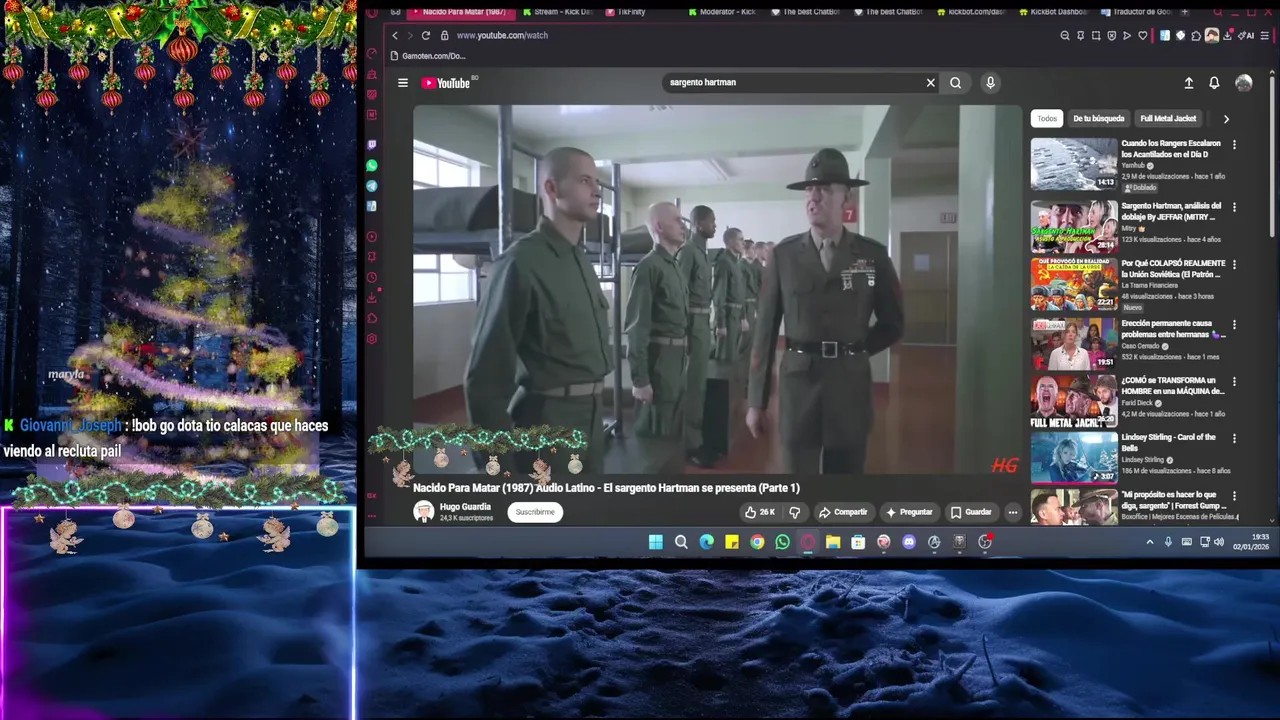The height and width of the screenshot is (720, 1280).
Task: Open a new browser tab with plus
Action: click(1185, 12)
